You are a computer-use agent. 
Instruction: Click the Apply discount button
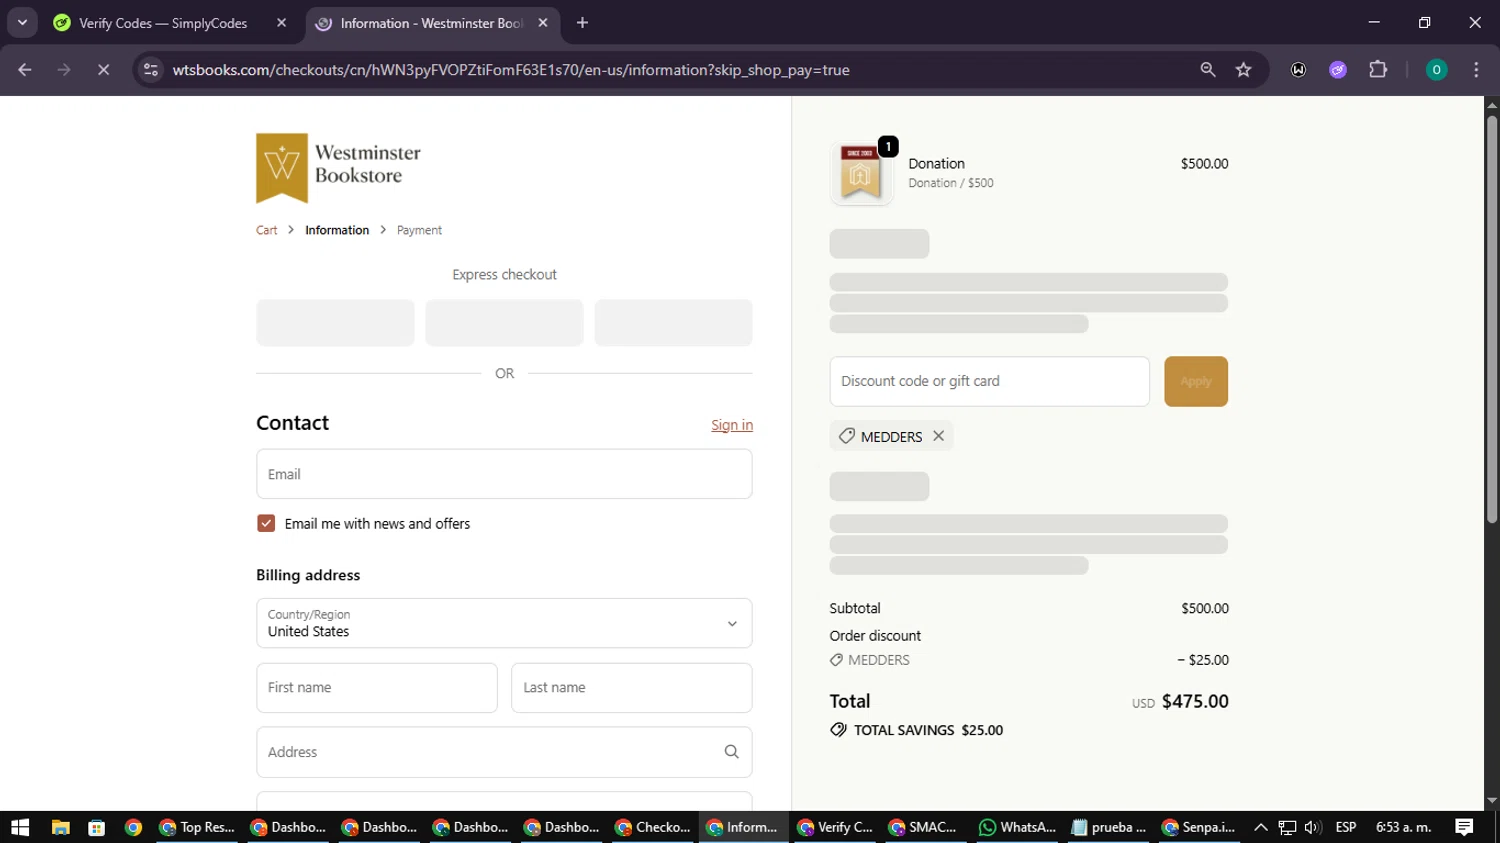(1196, 381)
